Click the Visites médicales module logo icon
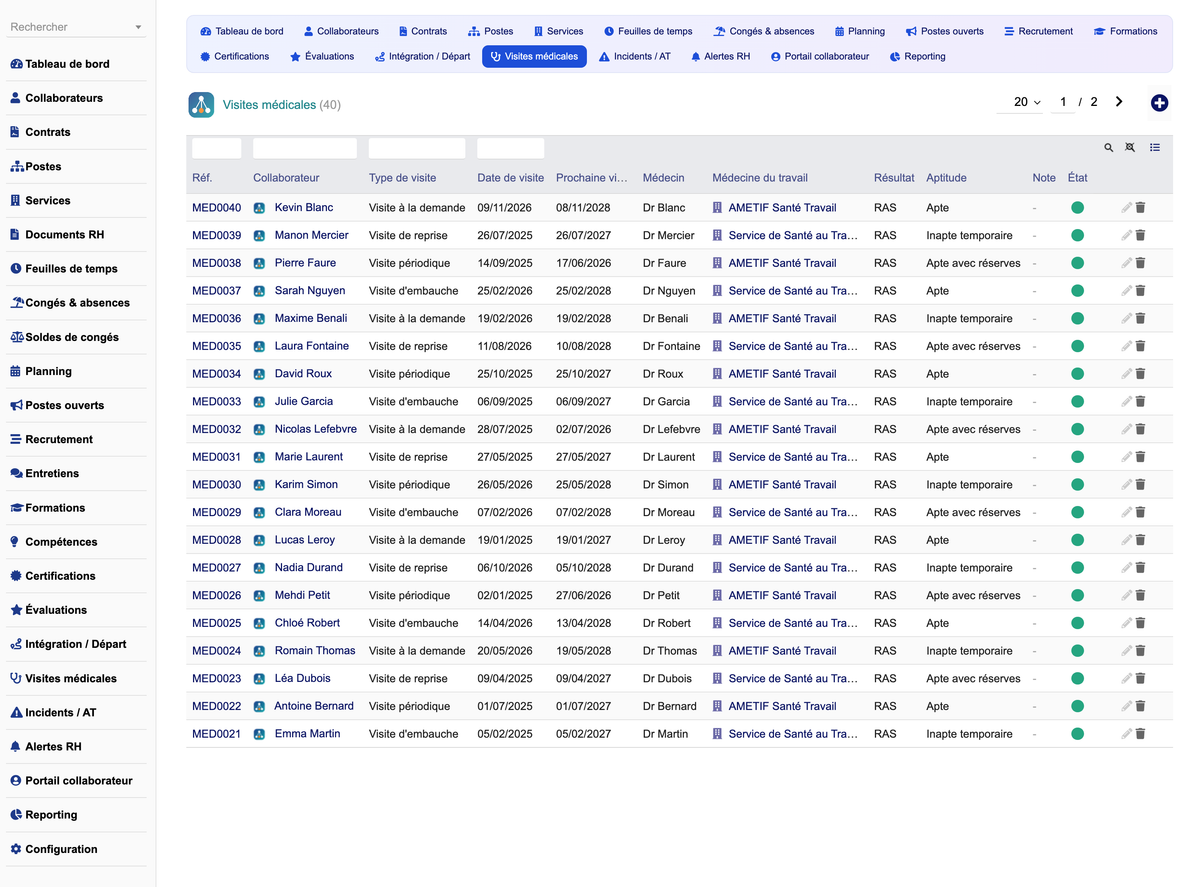 tap(201, 104)
